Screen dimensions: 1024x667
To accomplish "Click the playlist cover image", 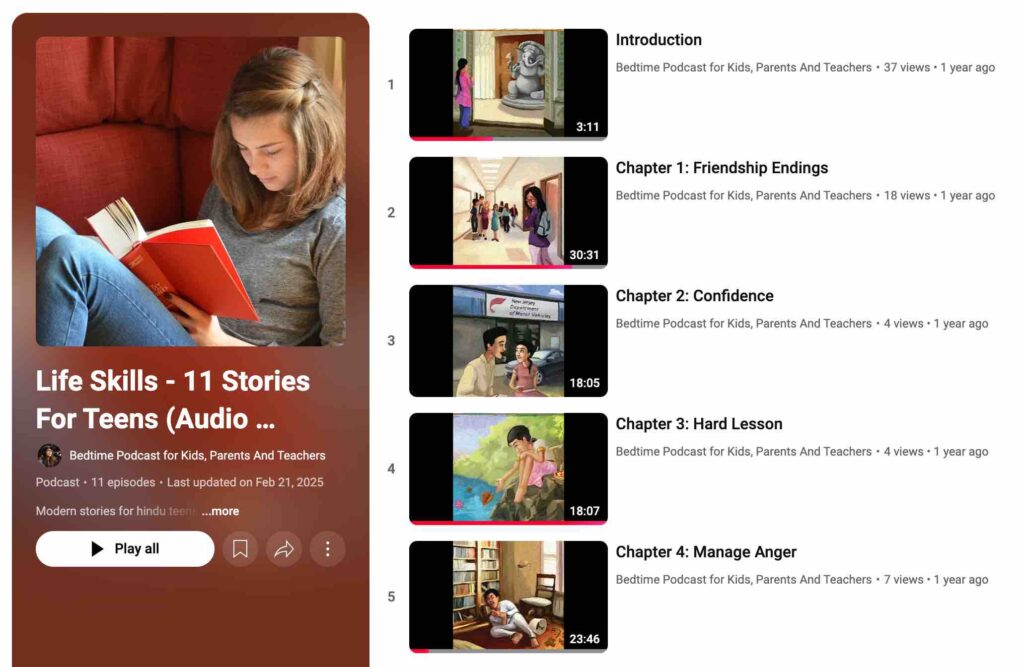I will click(190, 191).
